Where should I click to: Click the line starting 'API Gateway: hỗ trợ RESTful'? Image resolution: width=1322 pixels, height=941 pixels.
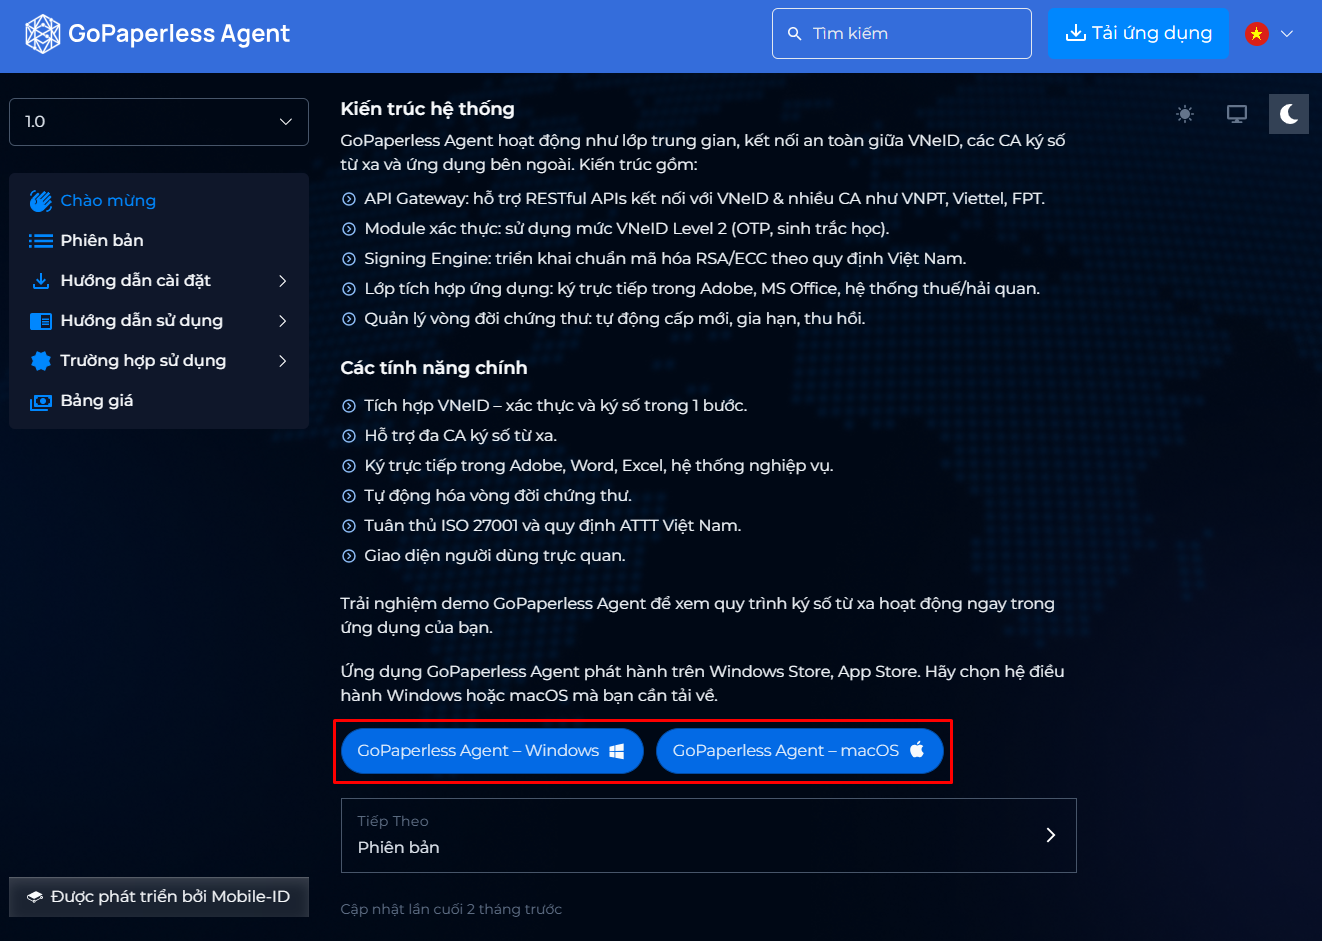point(704,199)
